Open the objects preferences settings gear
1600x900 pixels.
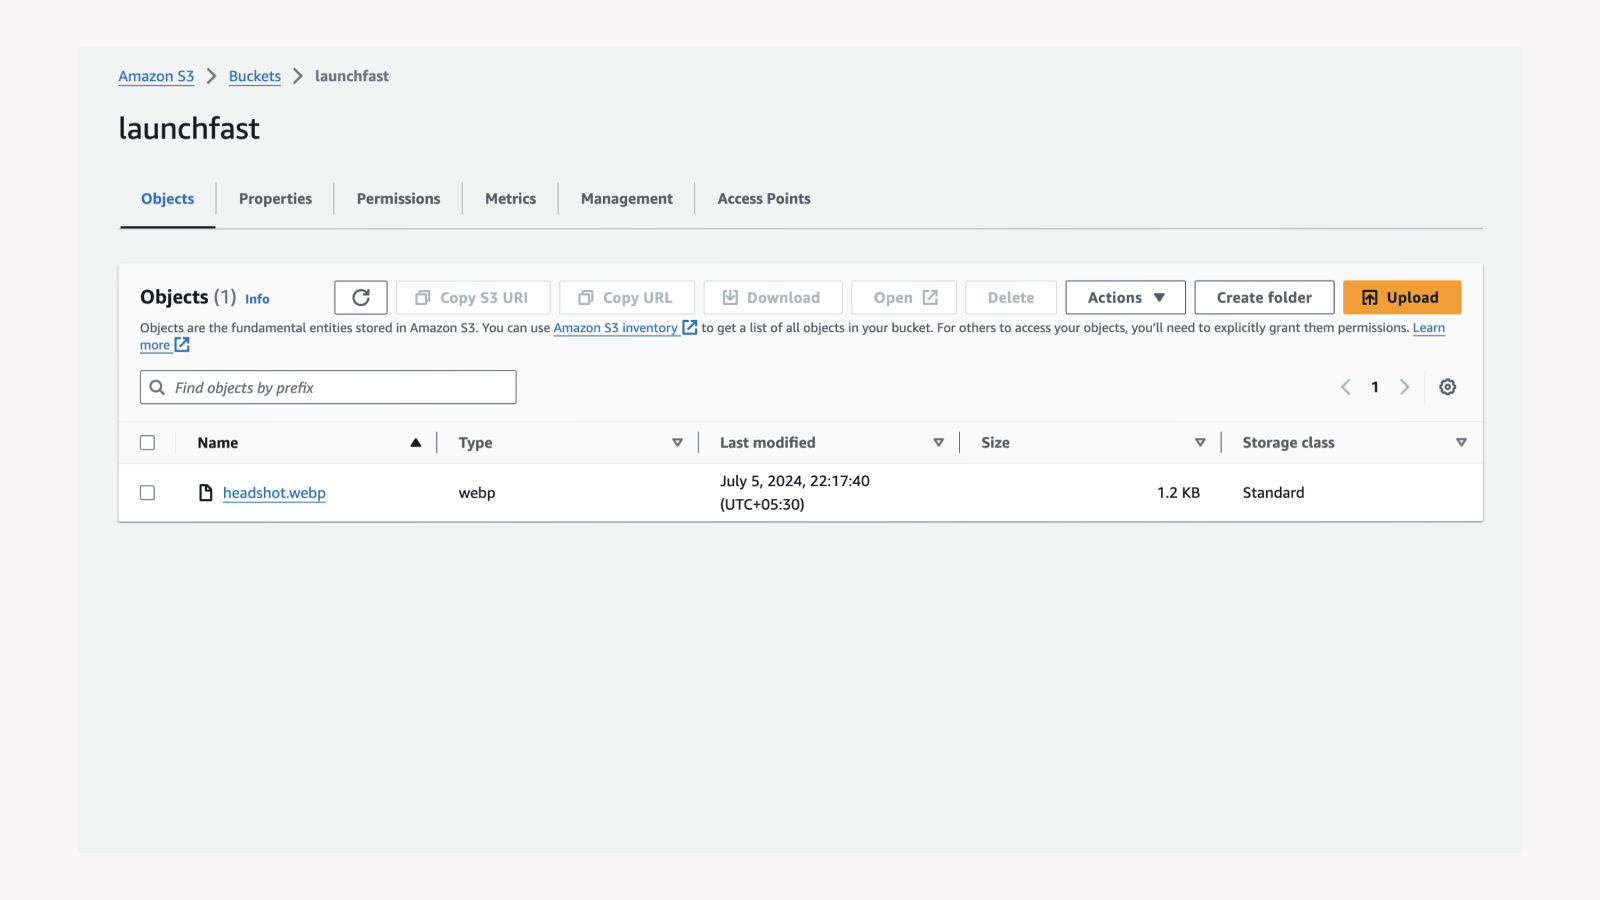(x=1447, y=387)
